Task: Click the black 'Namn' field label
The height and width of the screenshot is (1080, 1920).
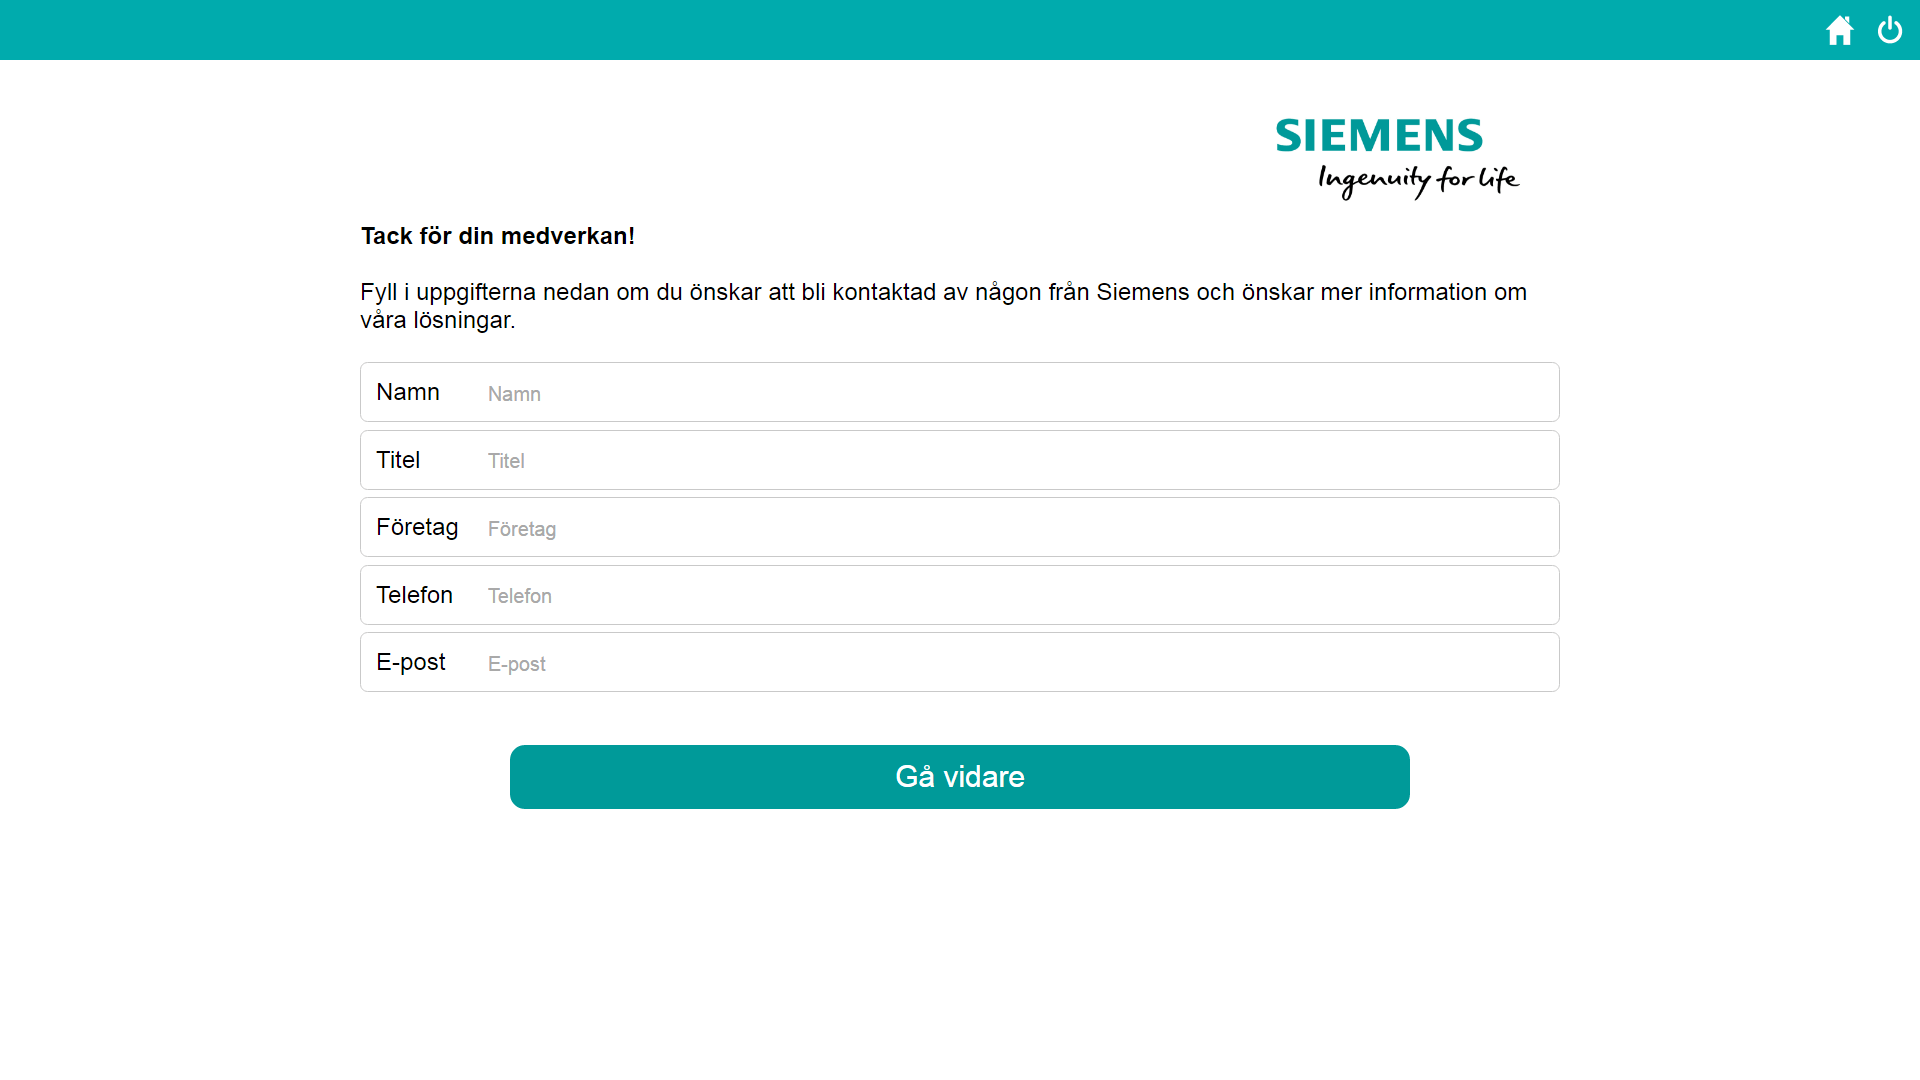Action: (x=408, y=392)
